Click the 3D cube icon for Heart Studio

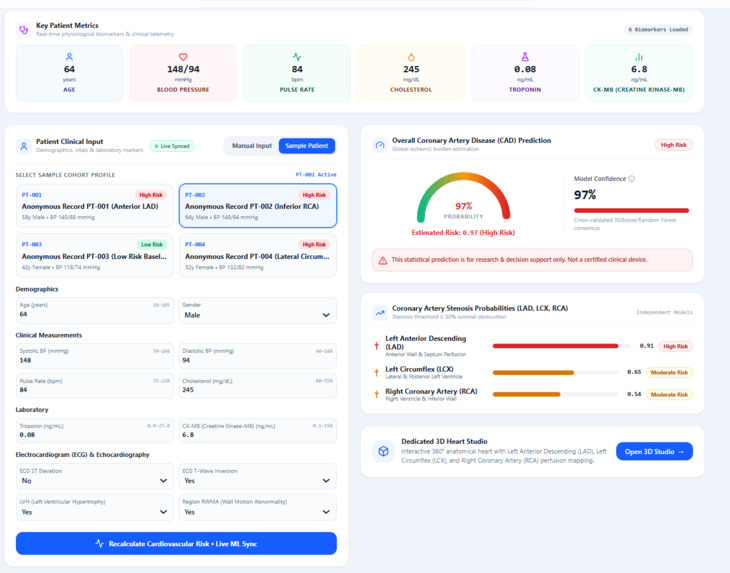(383, 451)
